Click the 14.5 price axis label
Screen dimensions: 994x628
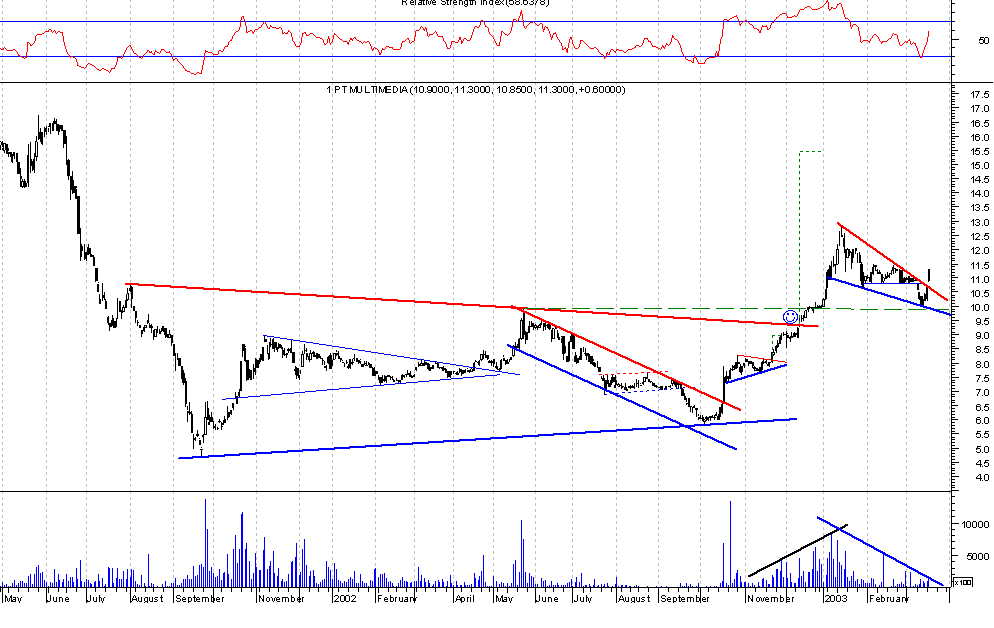980,180
